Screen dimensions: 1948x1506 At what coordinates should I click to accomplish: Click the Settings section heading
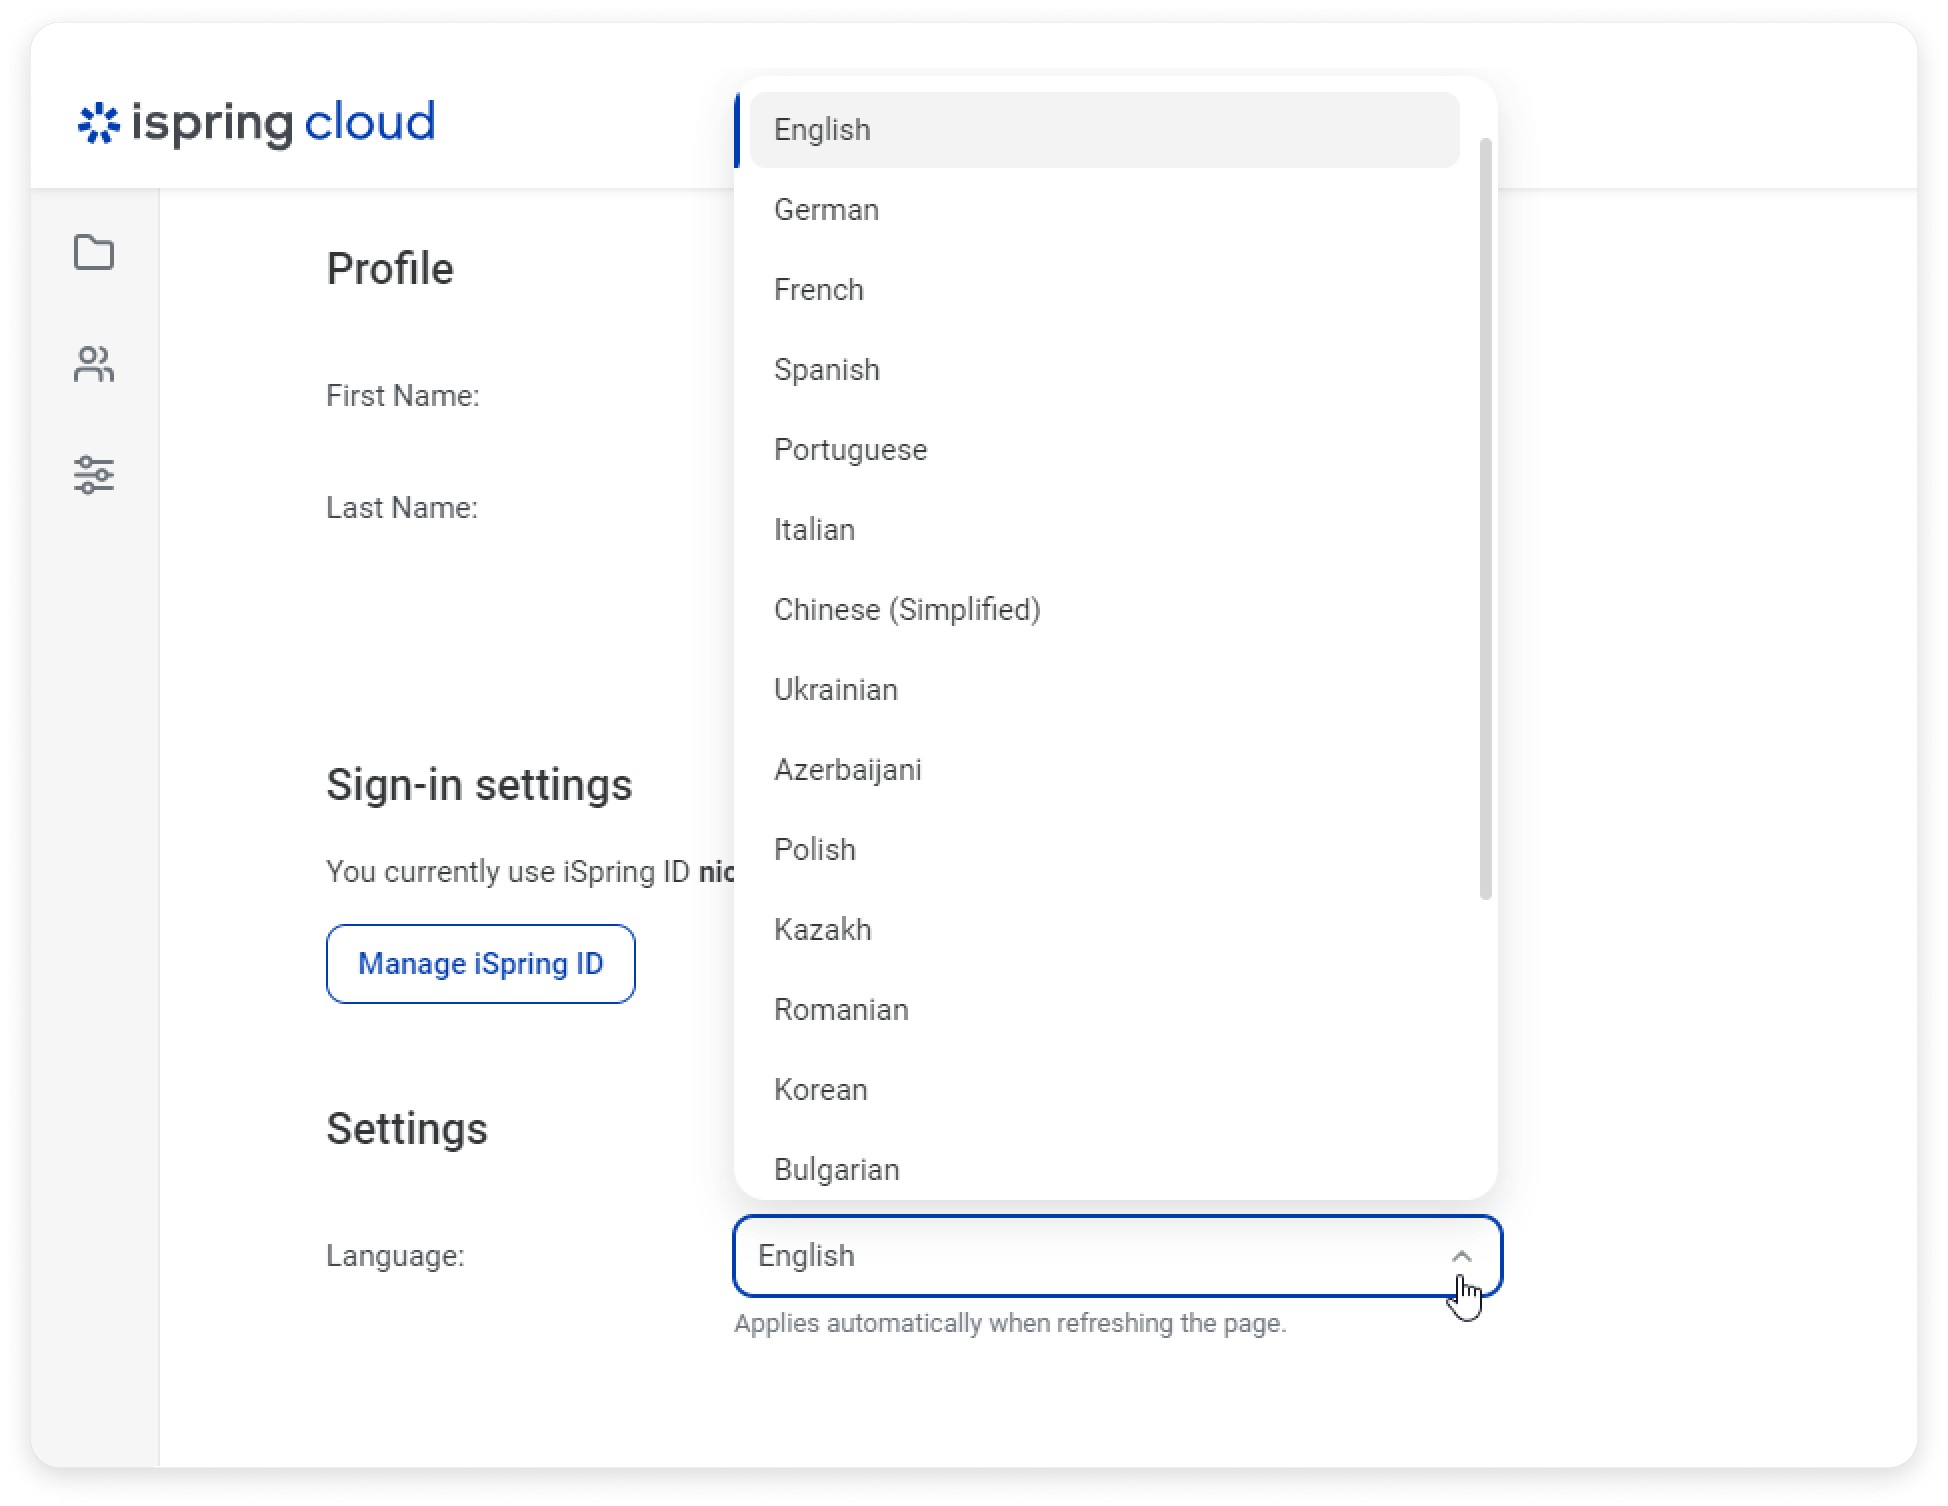tap(407, 1129)
